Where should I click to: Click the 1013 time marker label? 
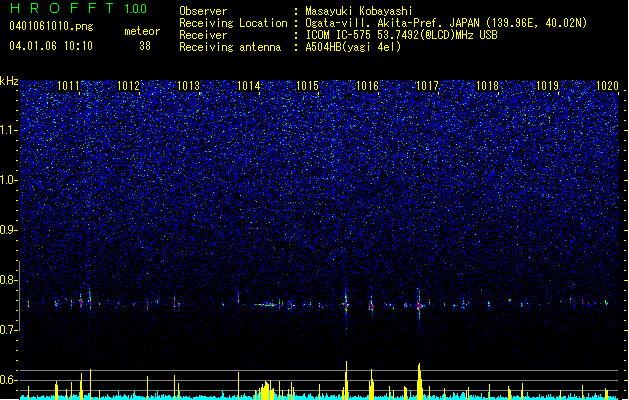pos(189,85)
